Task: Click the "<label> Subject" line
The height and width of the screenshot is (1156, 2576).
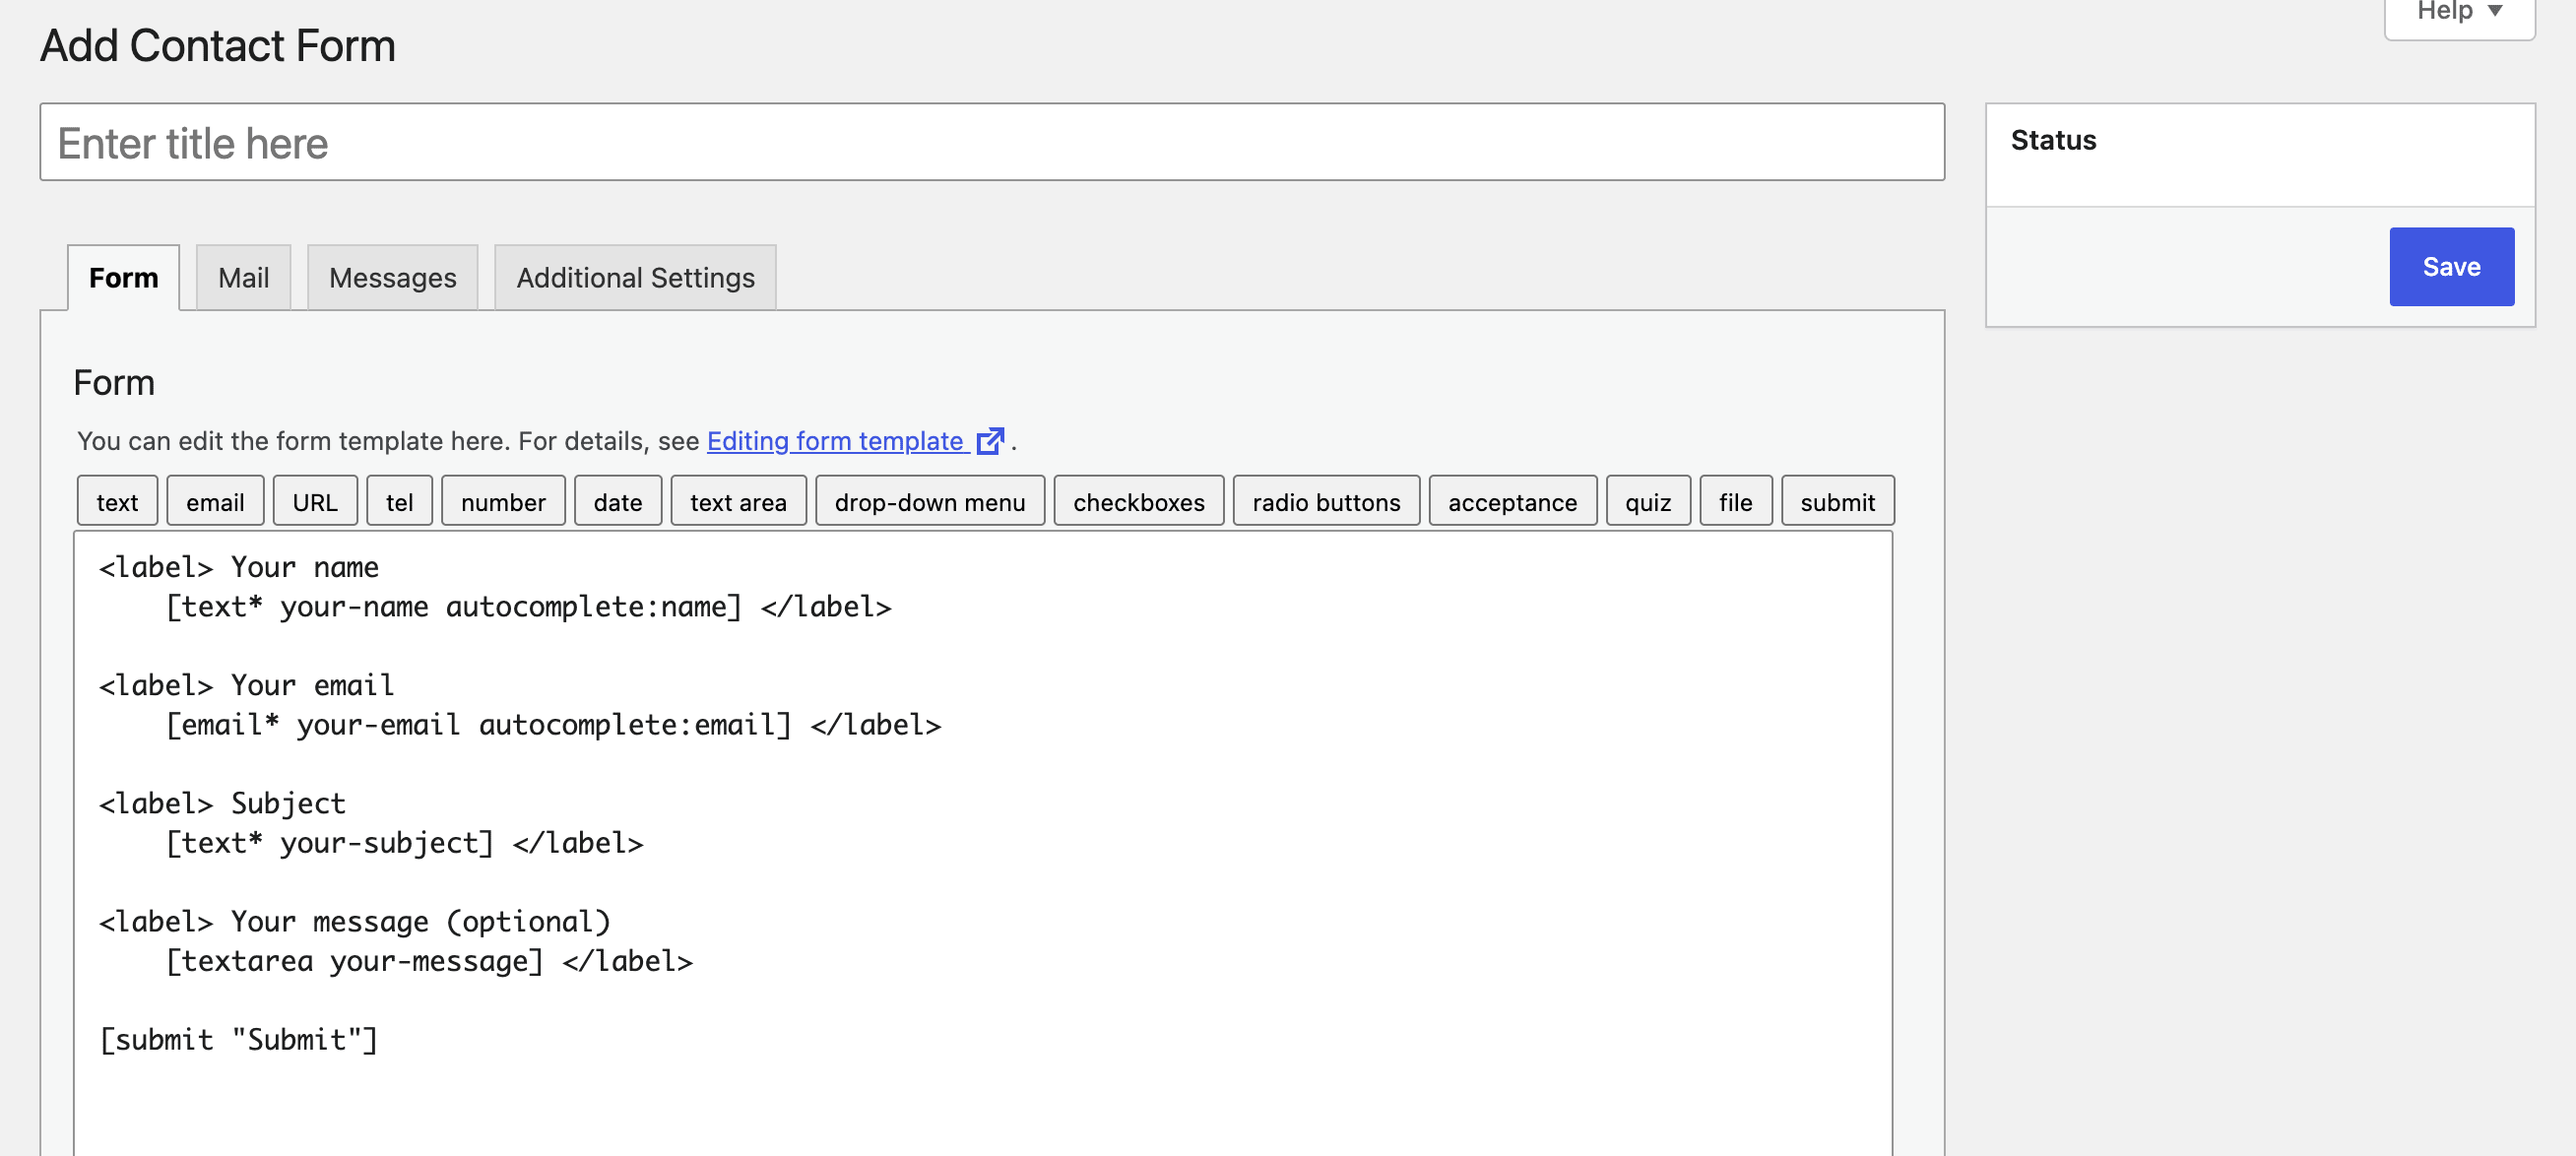Action: pyautogui.click(x=222, y=803)
